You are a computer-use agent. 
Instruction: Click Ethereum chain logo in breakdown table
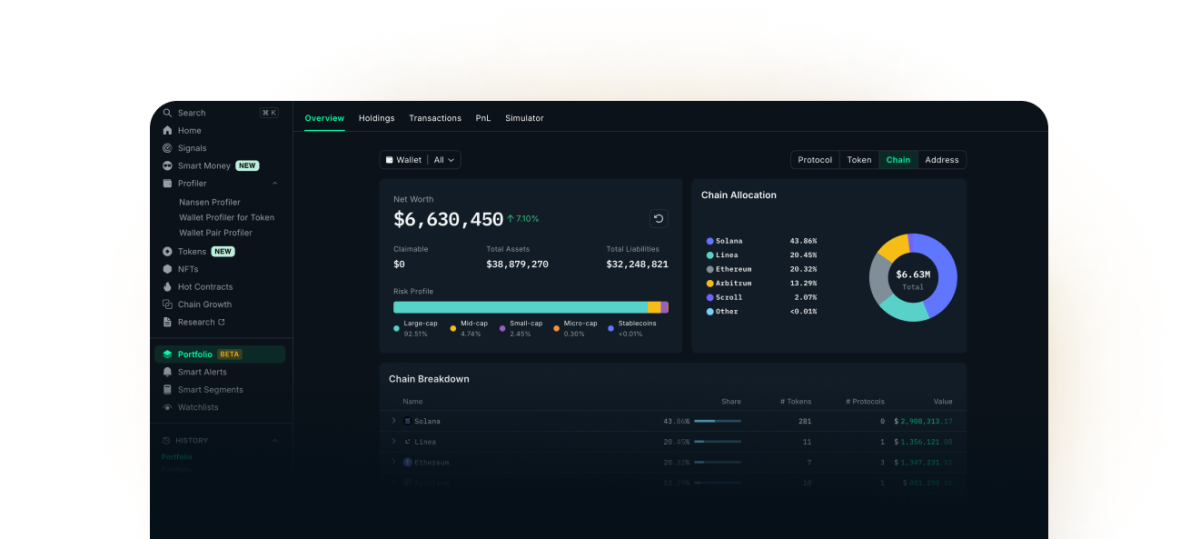408,463
